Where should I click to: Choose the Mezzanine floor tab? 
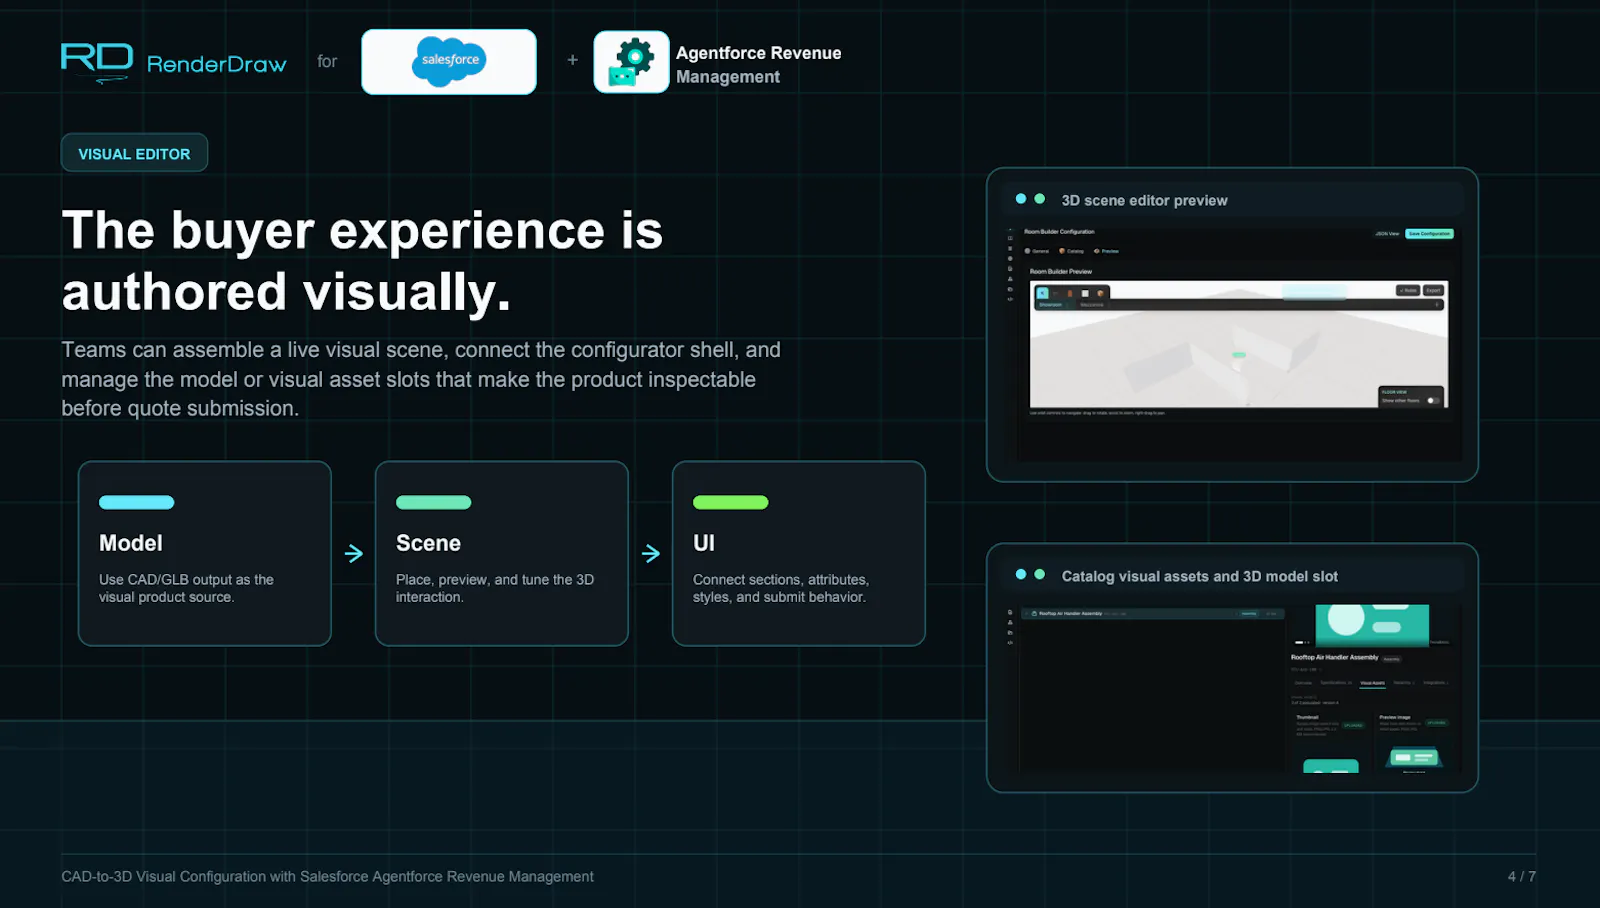1092,305
